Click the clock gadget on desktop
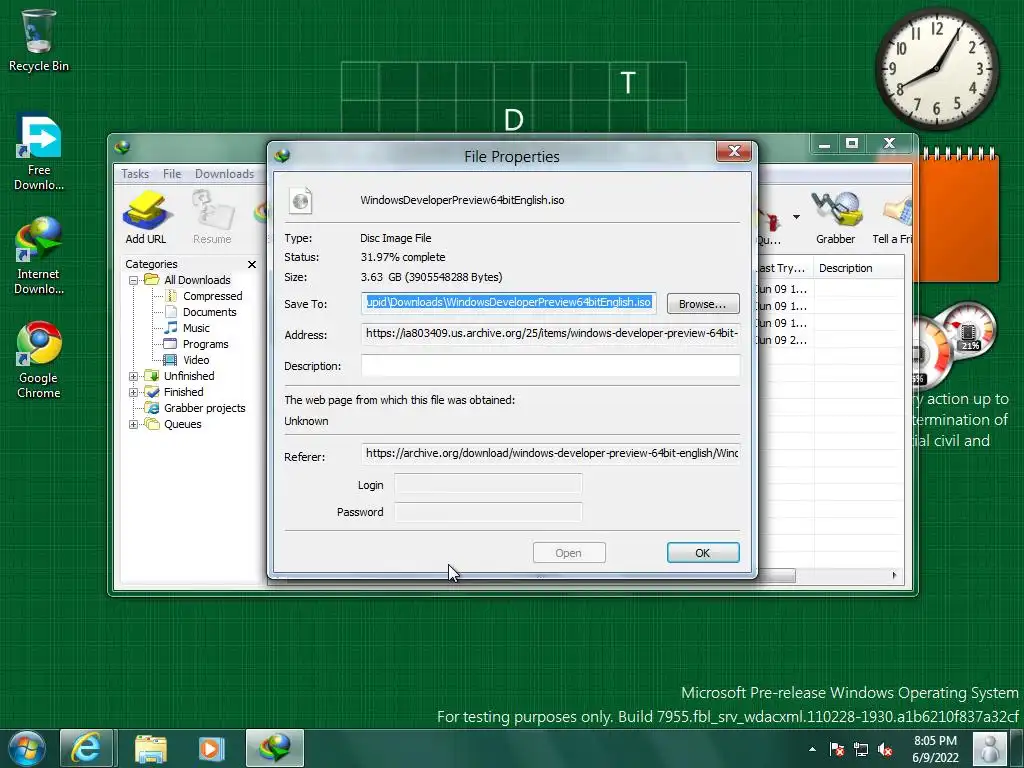 [936, 68]
